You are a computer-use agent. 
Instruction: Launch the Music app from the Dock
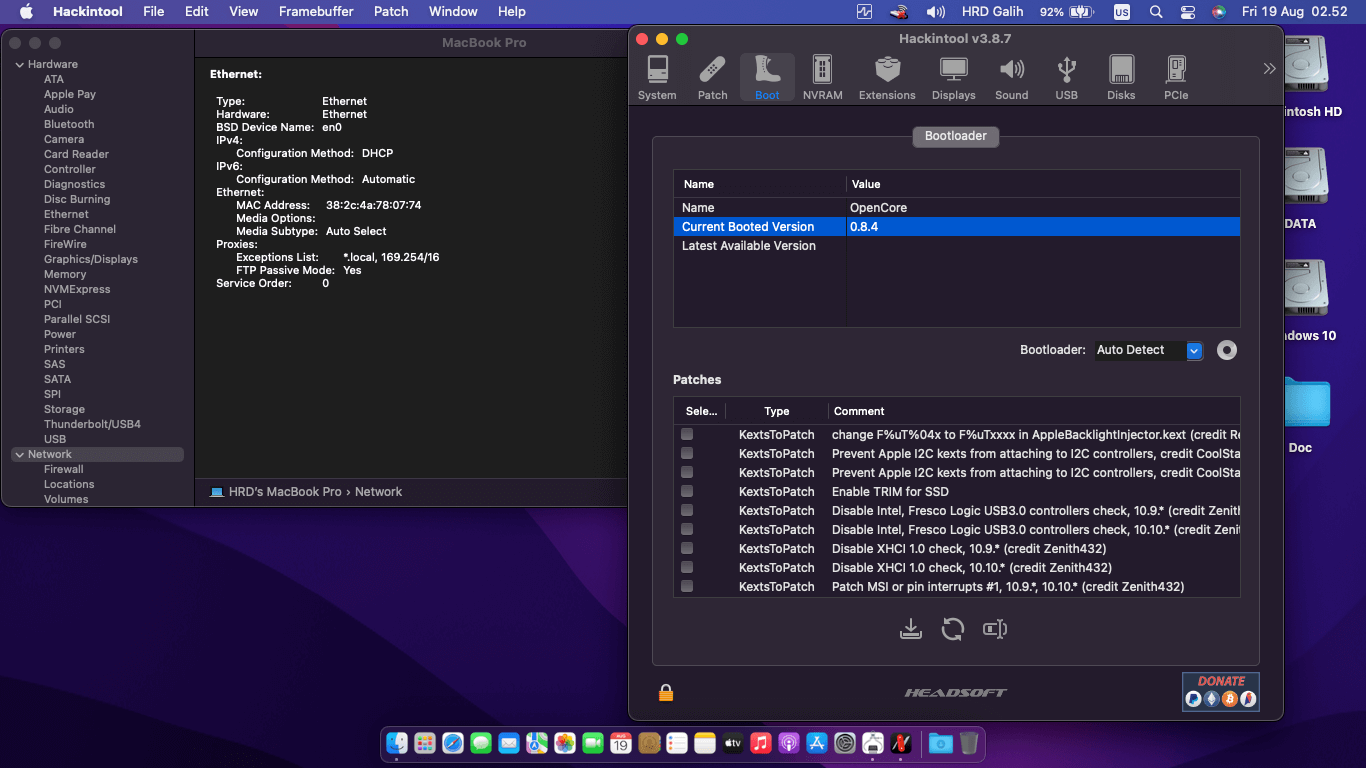761,743
